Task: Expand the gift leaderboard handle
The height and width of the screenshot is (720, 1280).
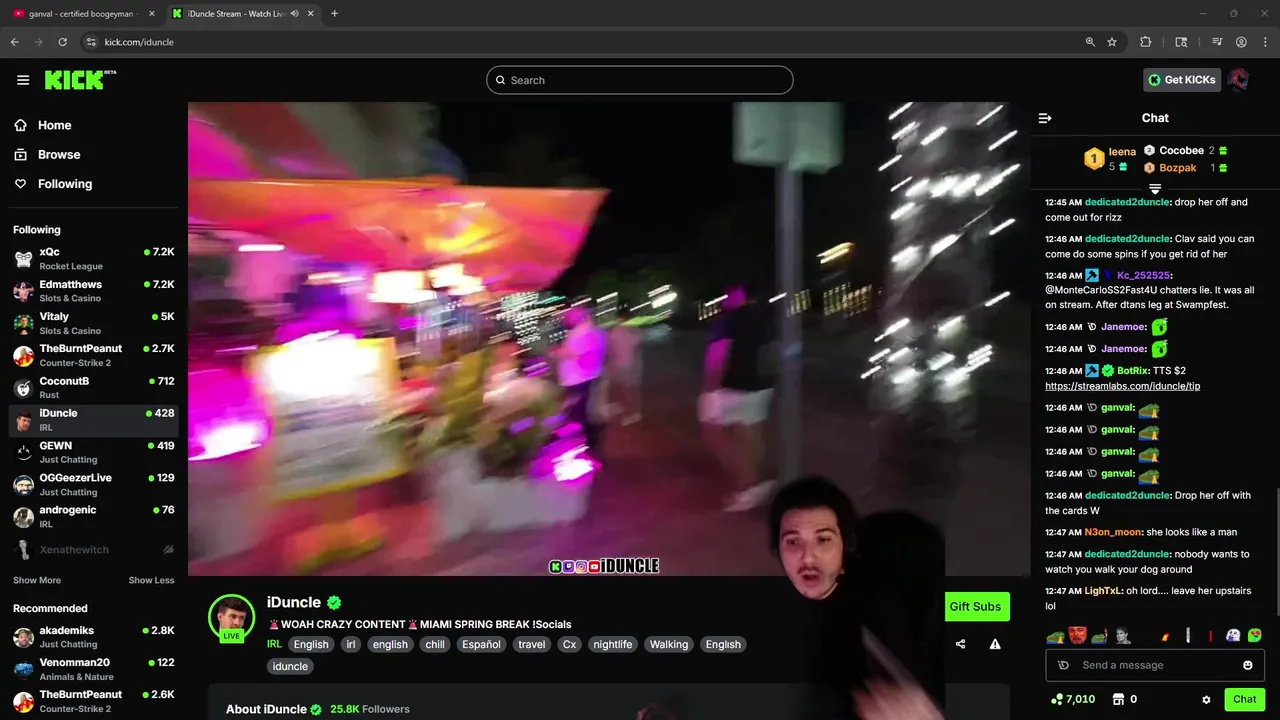Action: pos(1155,188)
